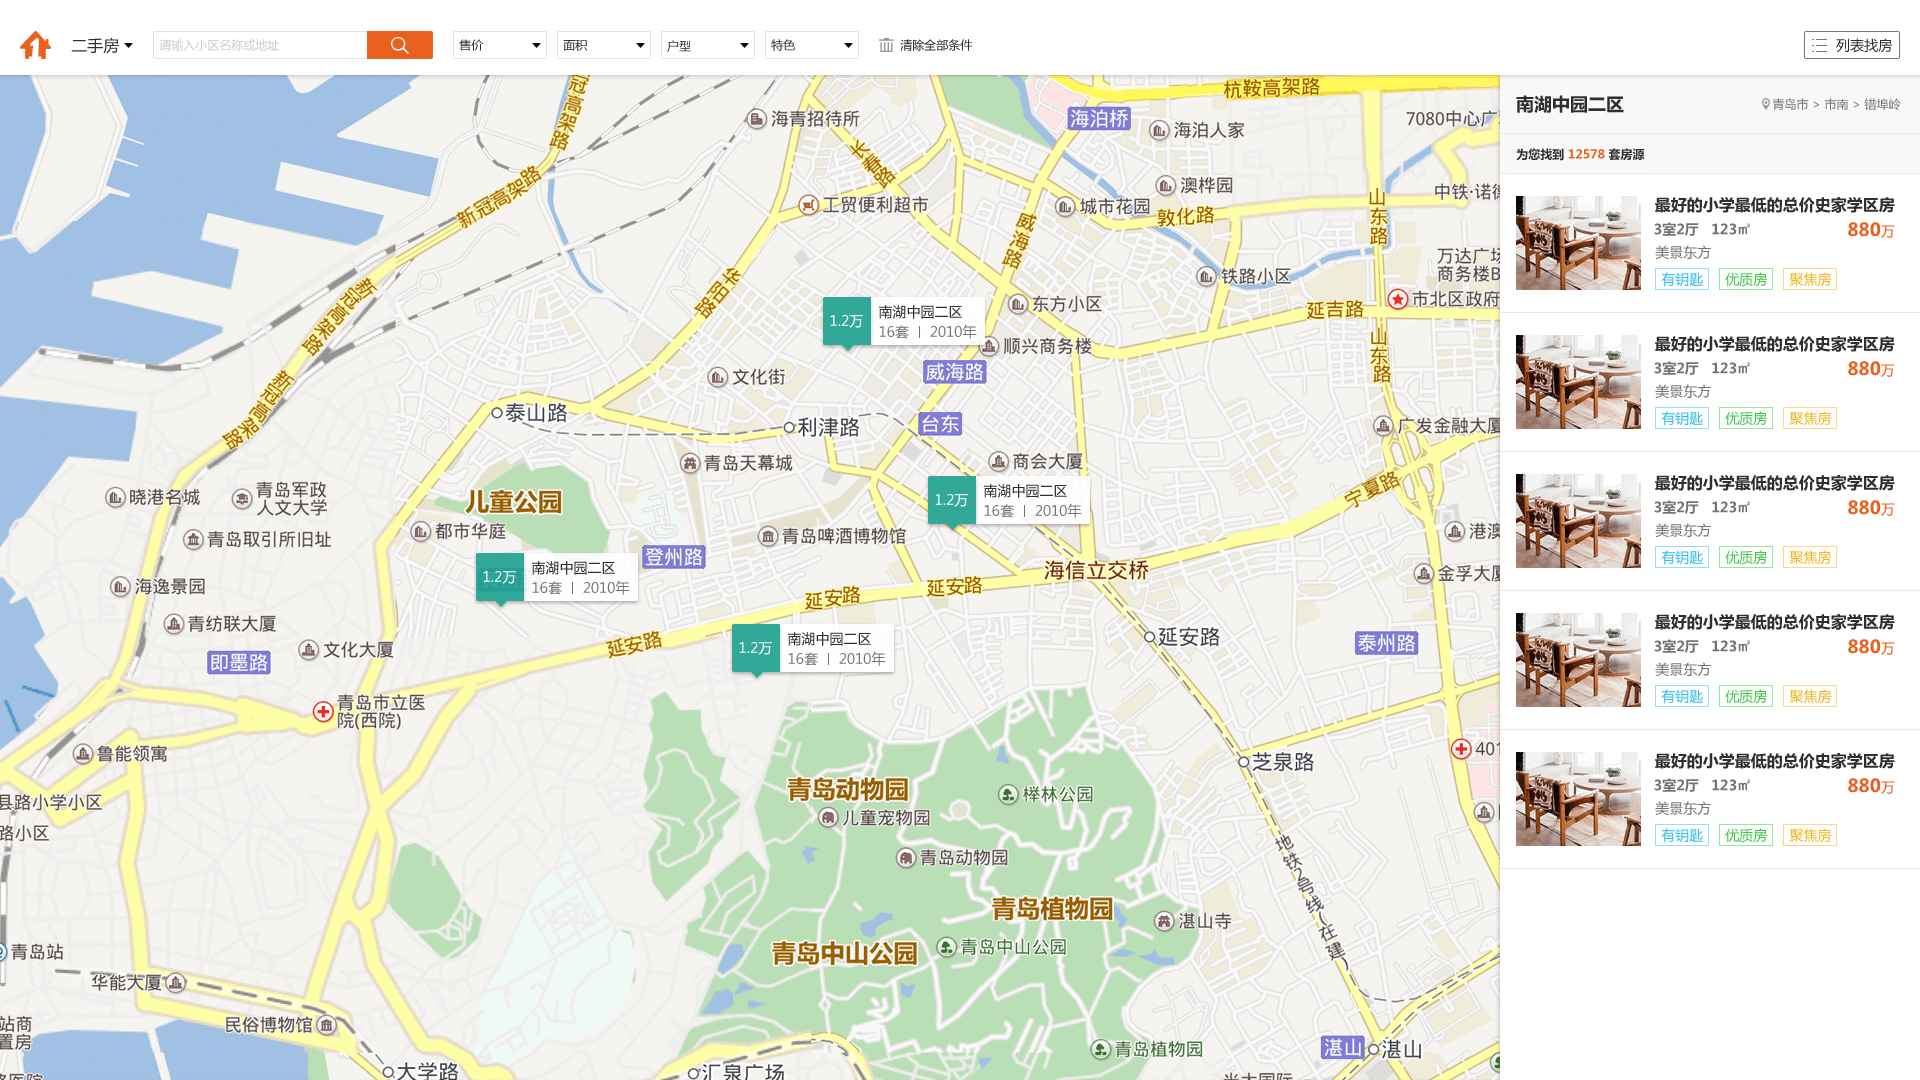Expand the 面积 area filter dropdown
This screenshot has width=1920, height=1080.
[x=603, y=45]
